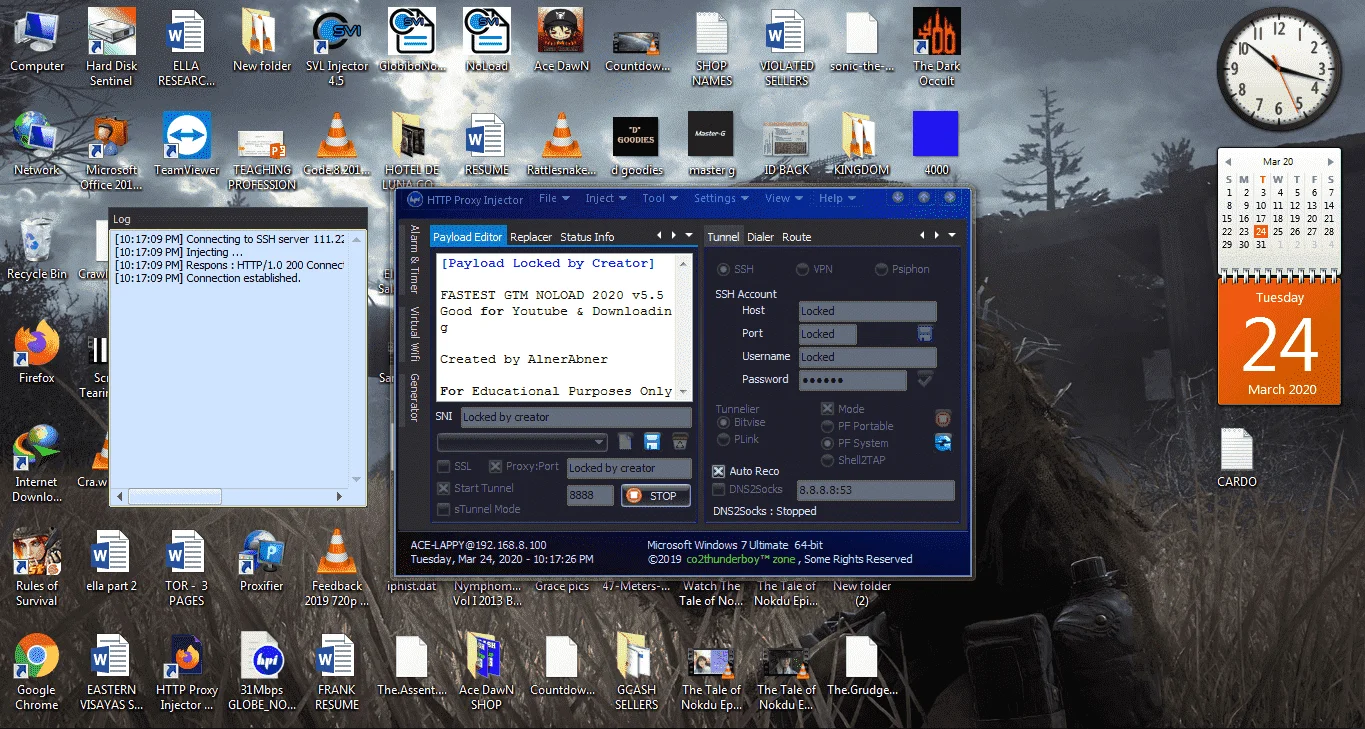Toggle the Auto Reco checkbox
The height and width of the screenshot is (729, 1365).
click(x=718, y=471)
